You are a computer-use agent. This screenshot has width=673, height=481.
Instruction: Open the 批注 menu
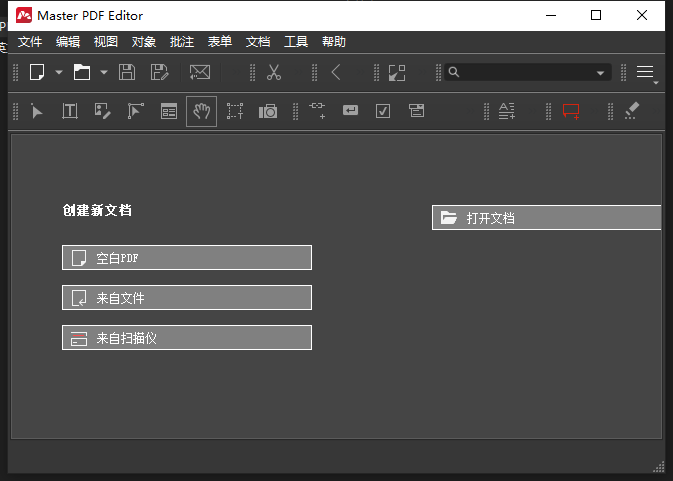coord(182,42)
